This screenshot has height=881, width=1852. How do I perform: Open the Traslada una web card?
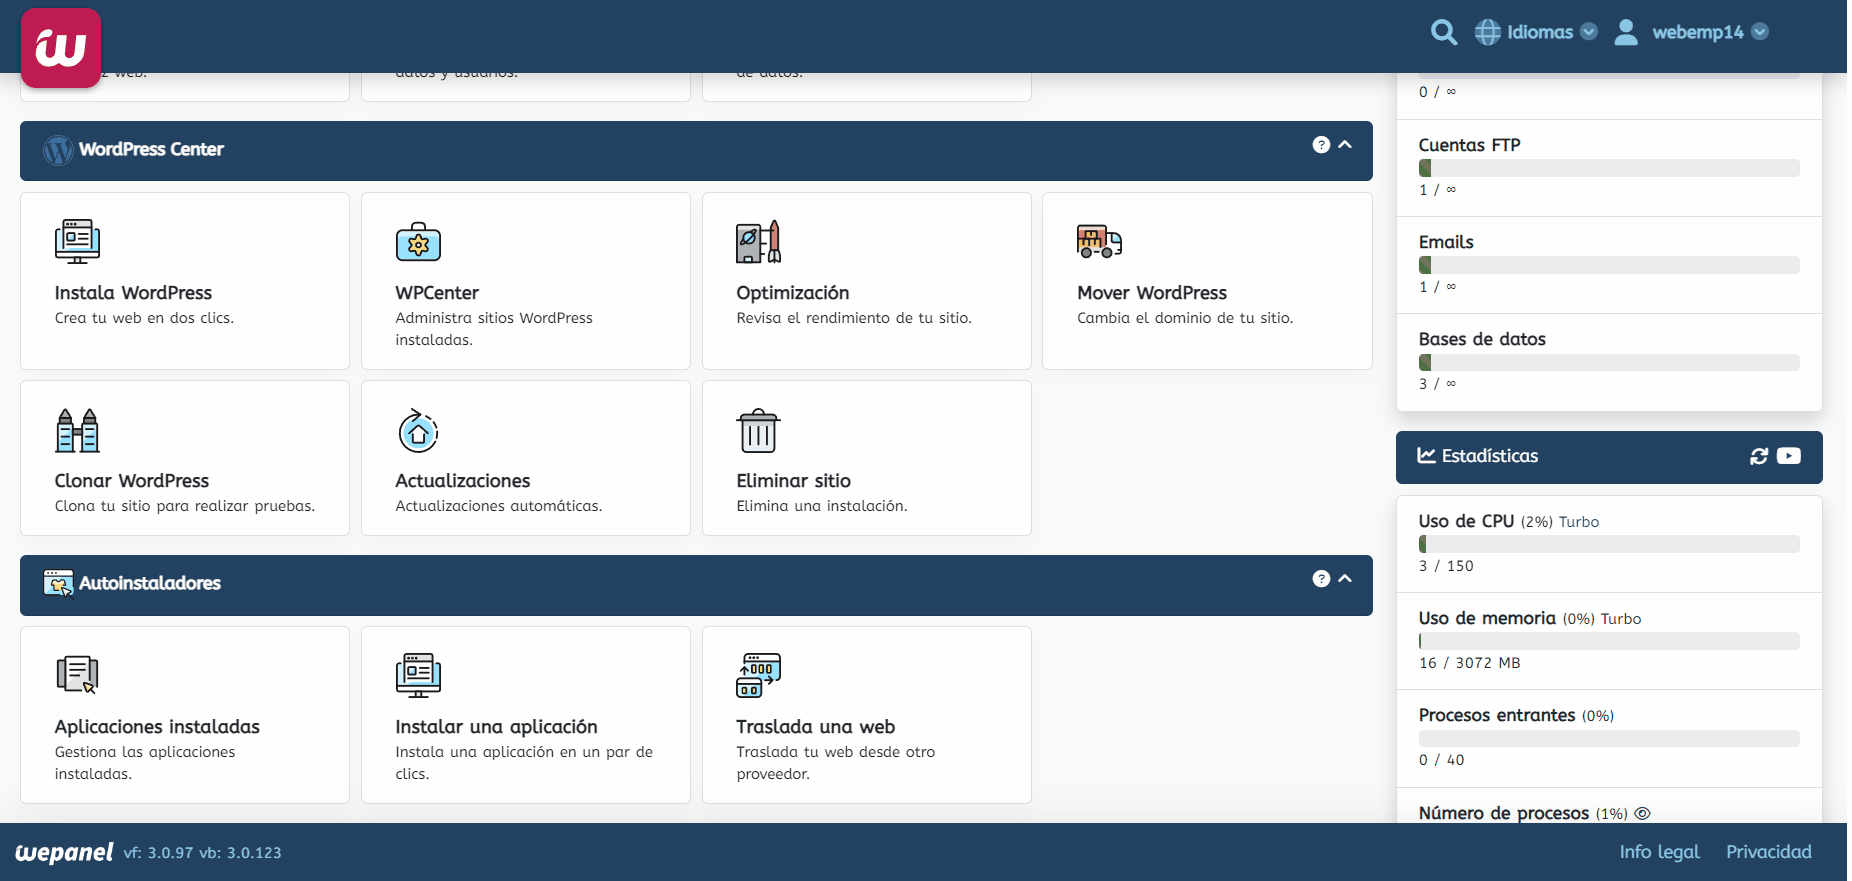point(866,714)
